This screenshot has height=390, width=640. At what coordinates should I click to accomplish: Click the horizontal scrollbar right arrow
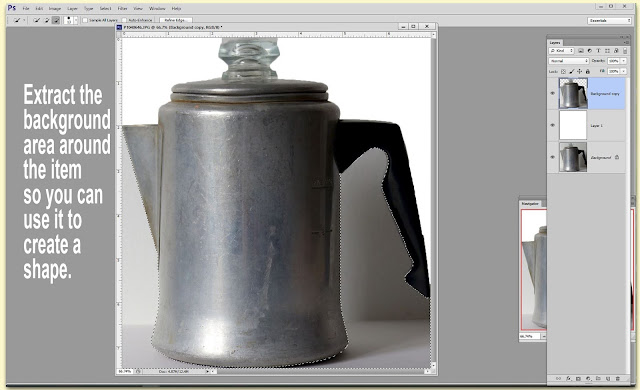pyautogui.click(x=427, y=372)
